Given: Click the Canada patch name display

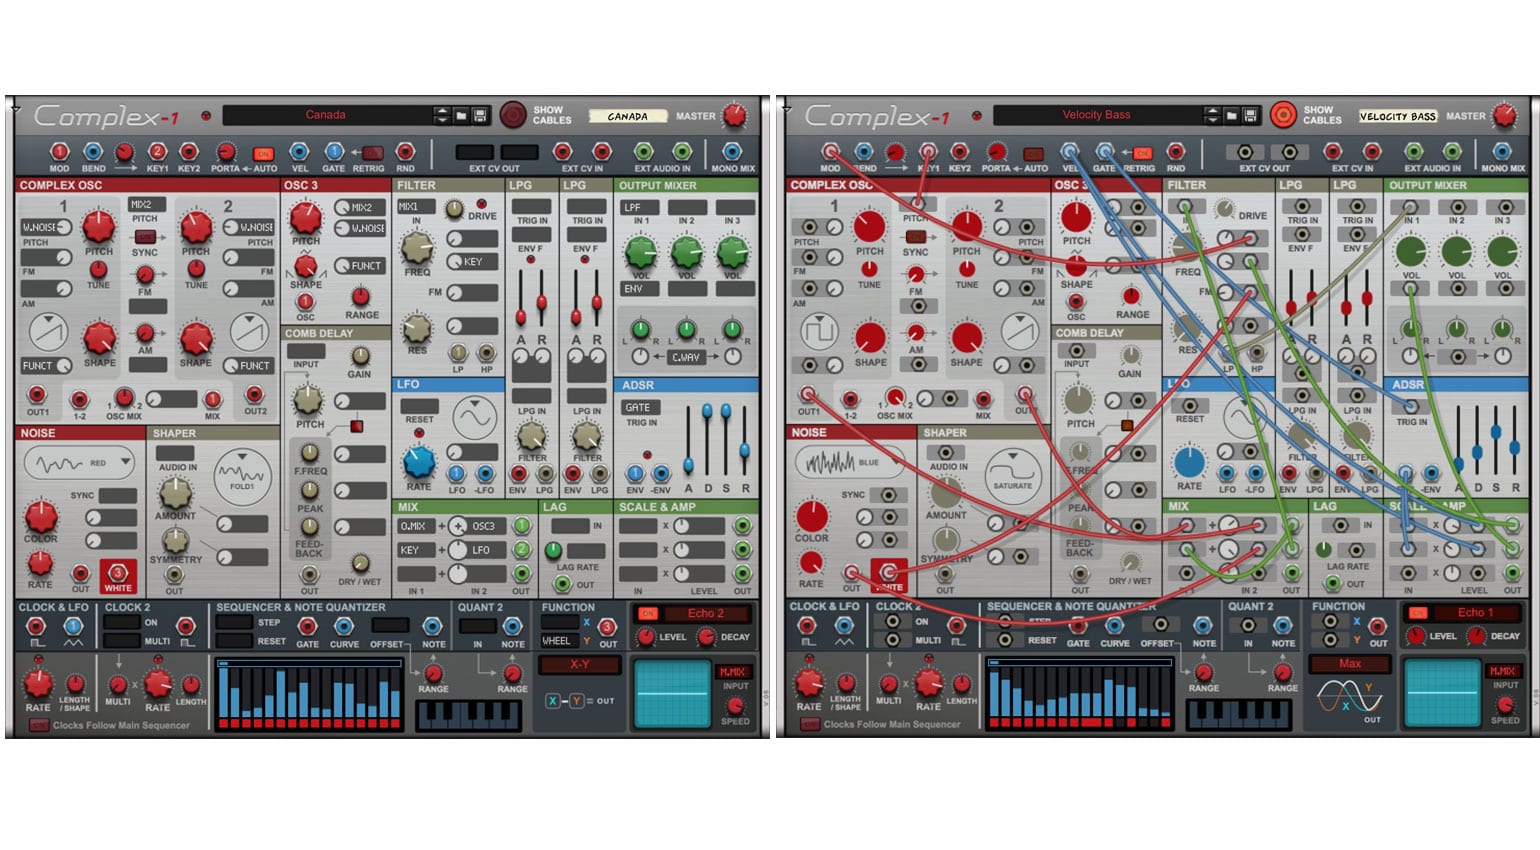Looking at the screenshot, I should 327,115.
